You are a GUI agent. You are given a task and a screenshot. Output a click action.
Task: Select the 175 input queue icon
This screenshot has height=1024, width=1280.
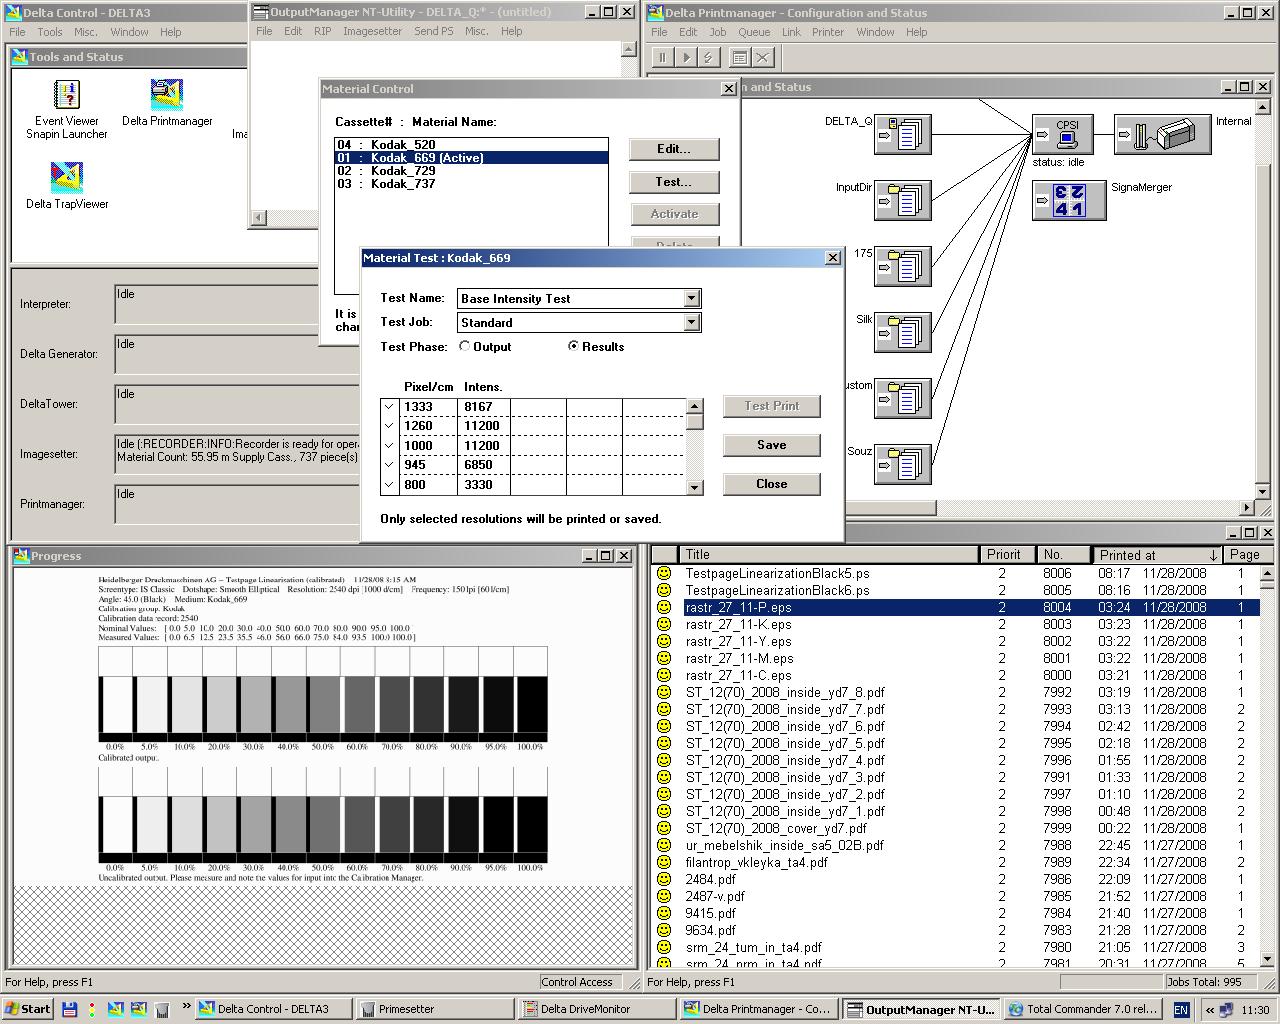point(903,266)
